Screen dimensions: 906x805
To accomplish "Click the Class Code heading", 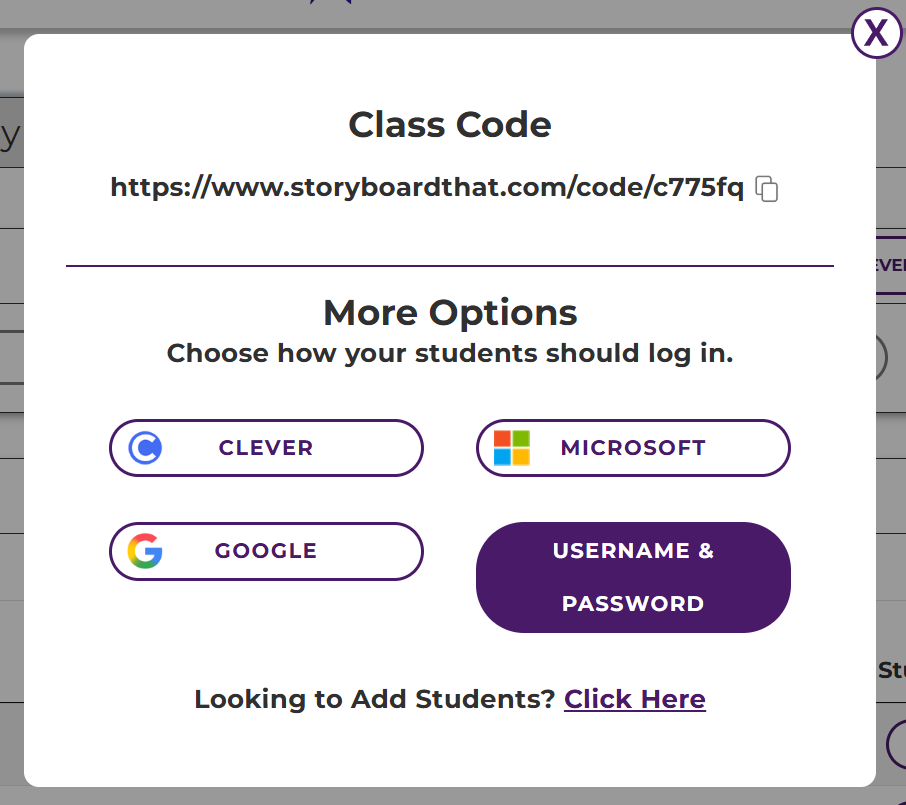I will click(450, 125).
